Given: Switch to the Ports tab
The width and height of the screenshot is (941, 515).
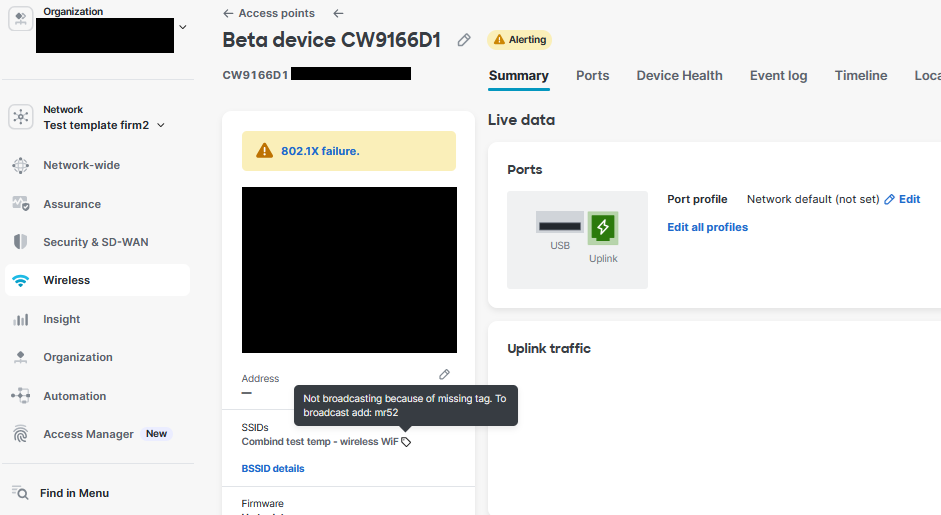Looking at the screenshot, I should click(x=592, y=76).
